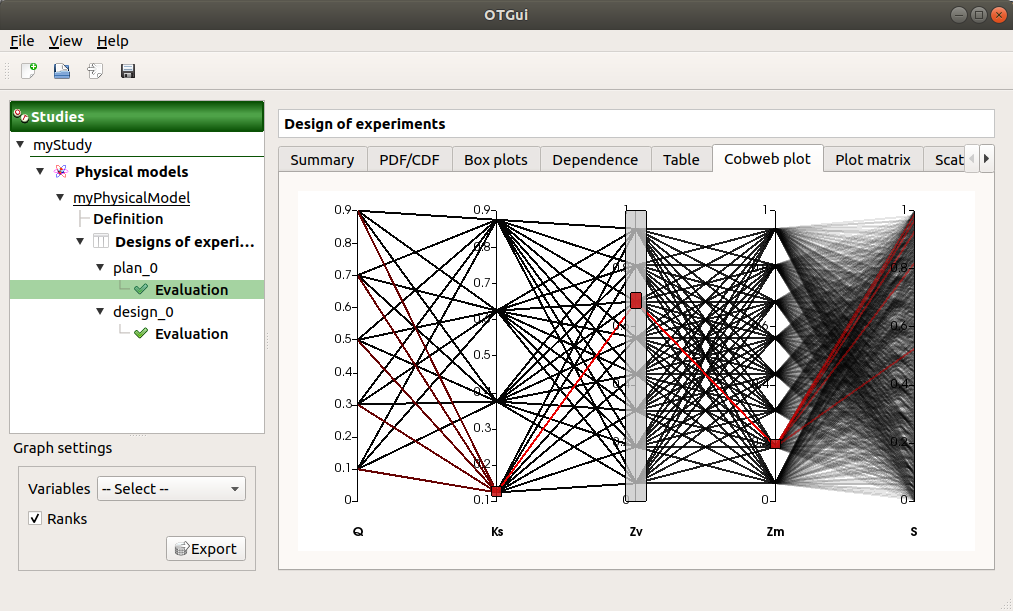Click the Save study toolbar icon

[x=128, y=71]
